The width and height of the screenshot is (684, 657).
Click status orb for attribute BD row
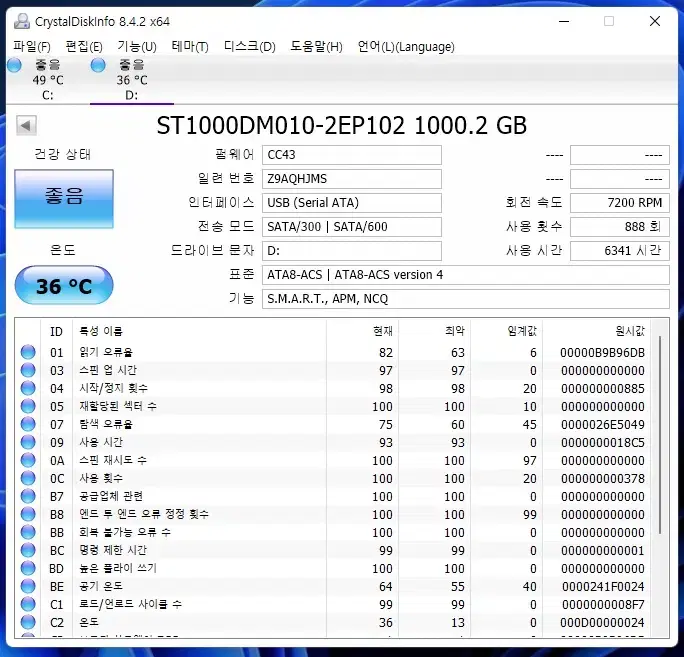pos(28,568)
